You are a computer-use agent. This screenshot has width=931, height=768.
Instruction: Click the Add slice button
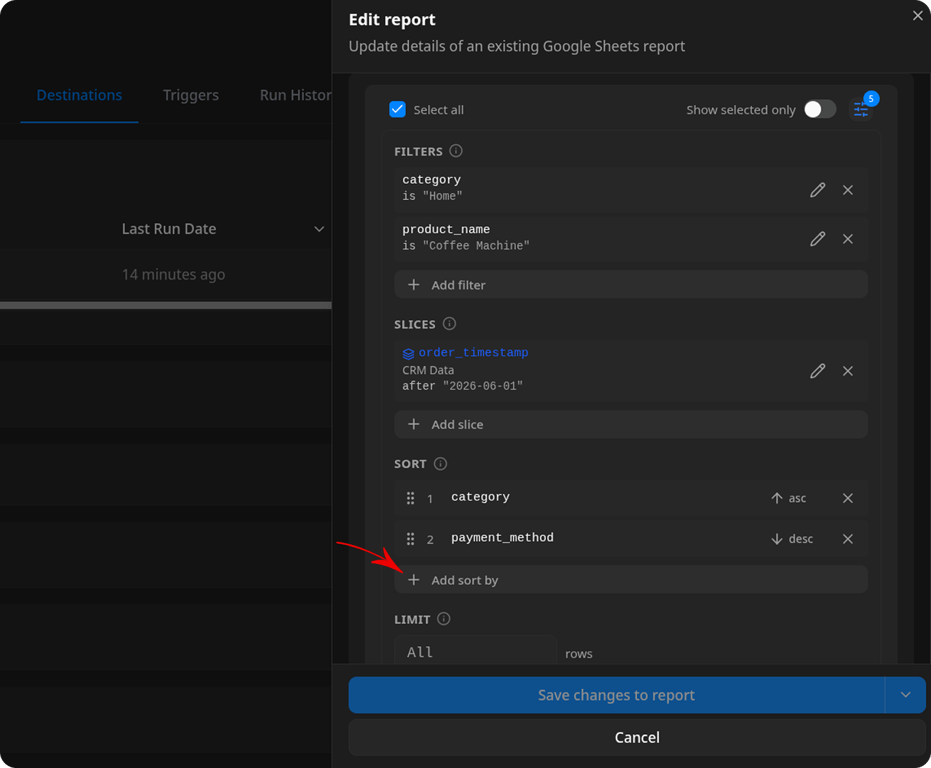[631, 425]
